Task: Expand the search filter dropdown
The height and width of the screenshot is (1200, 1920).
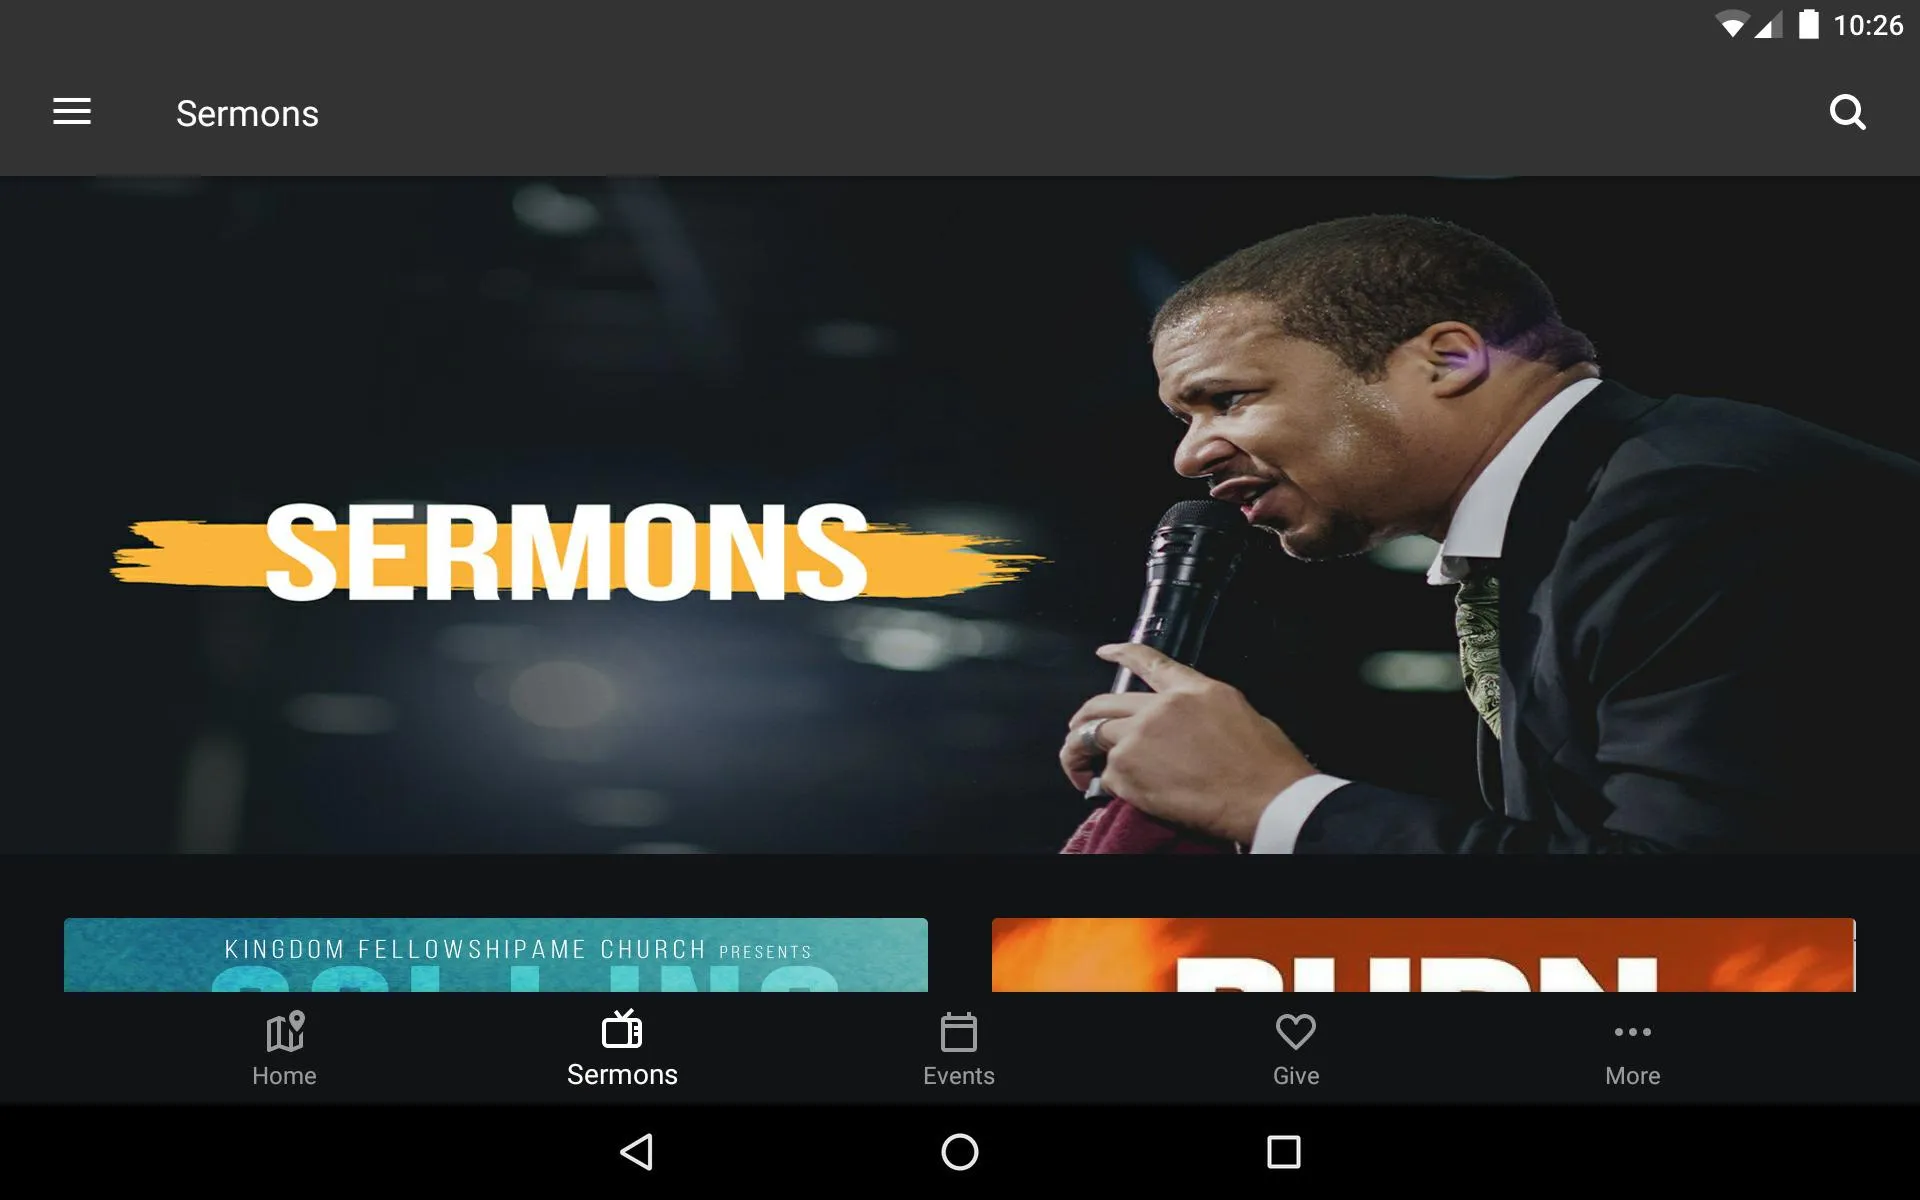Action: pos(1848,112)
